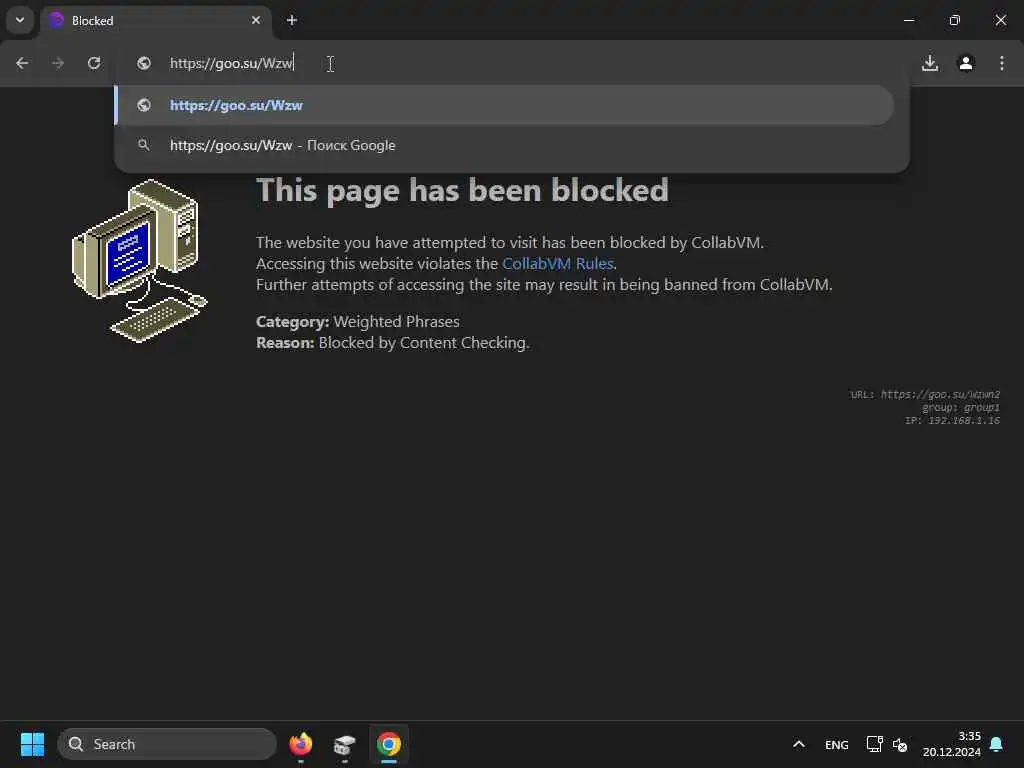
Task: Select the https://goo.su/Wzw URL suggestion
Action: coord(504,105)
